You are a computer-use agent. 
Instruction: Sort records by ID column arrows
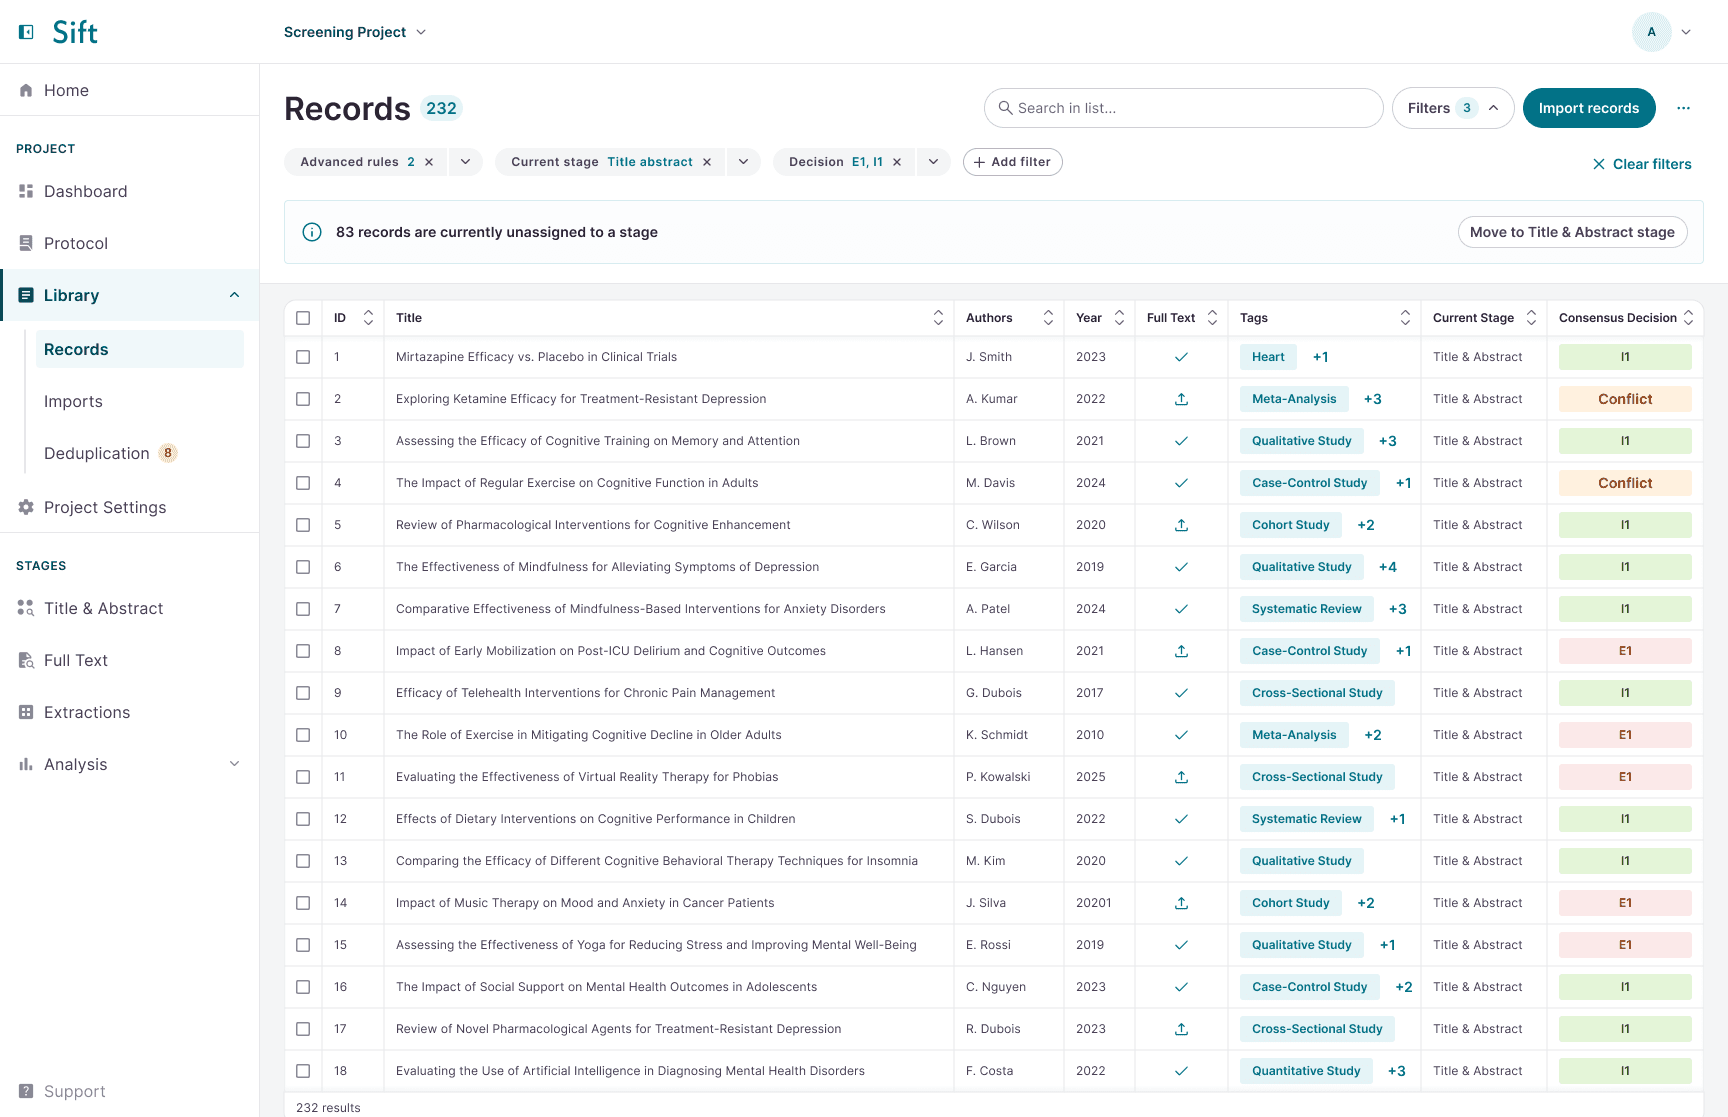[368, 318]
